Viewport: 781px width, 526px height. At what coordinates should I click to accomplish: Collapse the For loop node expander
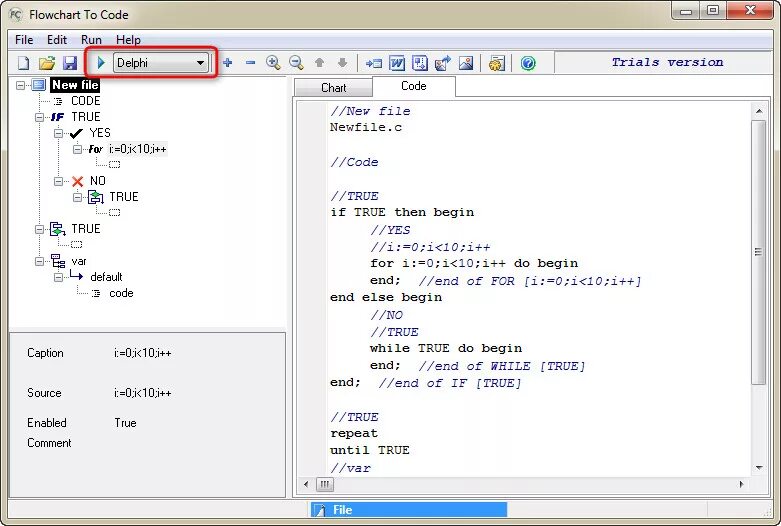77,149
